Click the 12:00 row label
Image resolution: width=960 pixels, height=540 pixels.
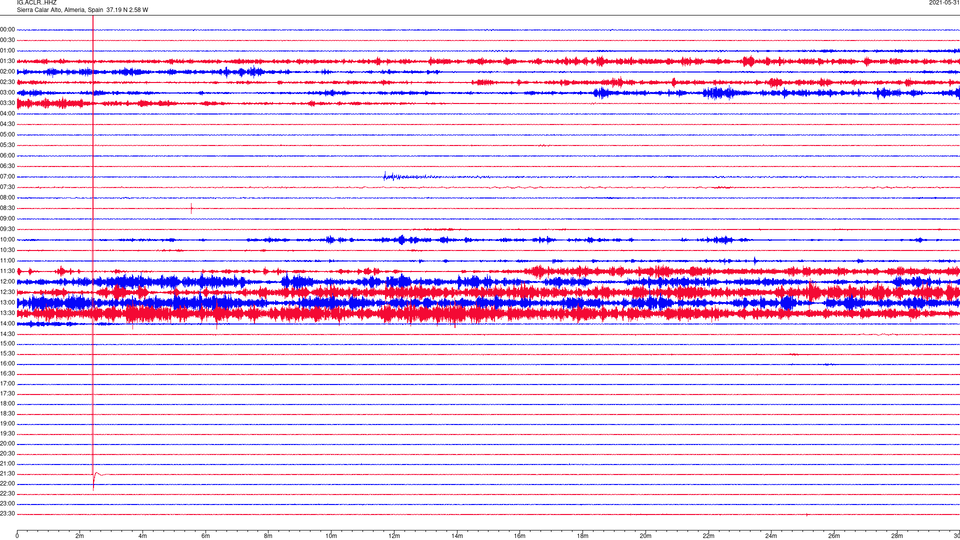(x=7, y=282)
